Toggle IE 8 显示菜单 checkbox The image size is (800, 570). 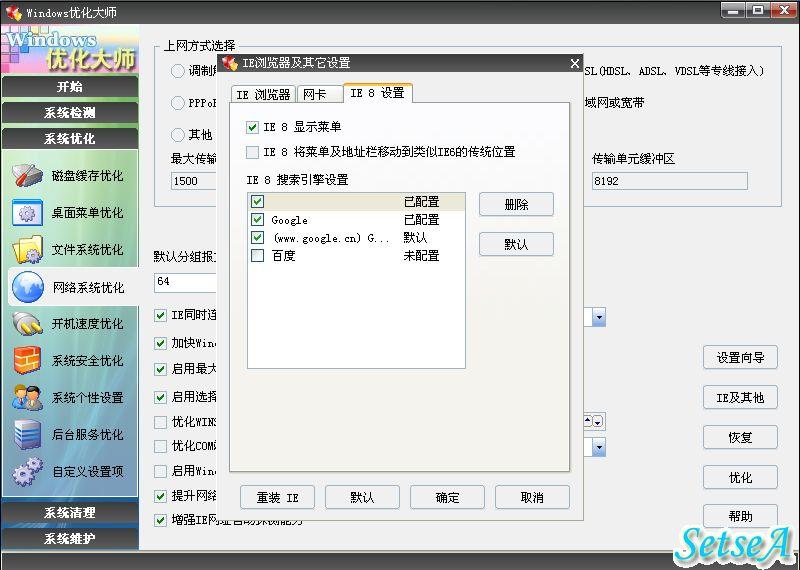click(x=252, y=127)
